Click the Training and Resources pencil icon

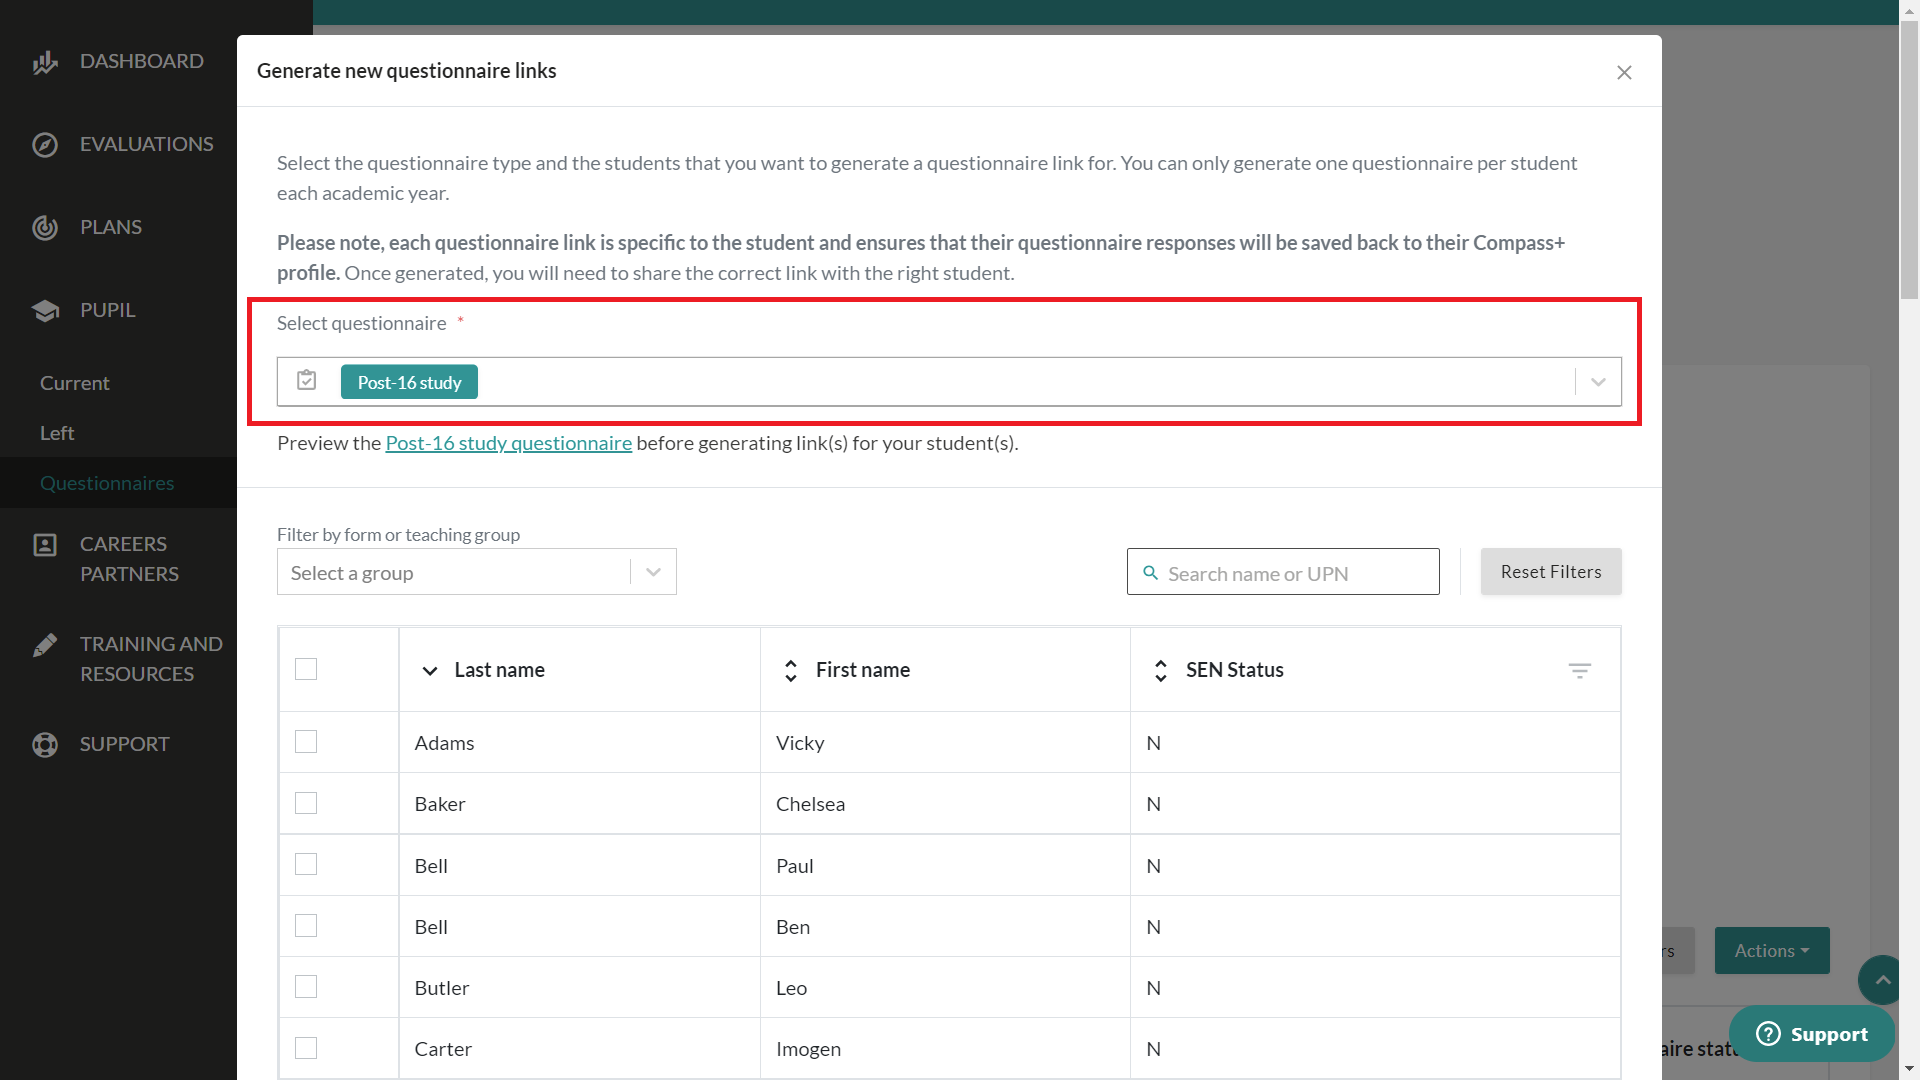click(x=45, y=645)
